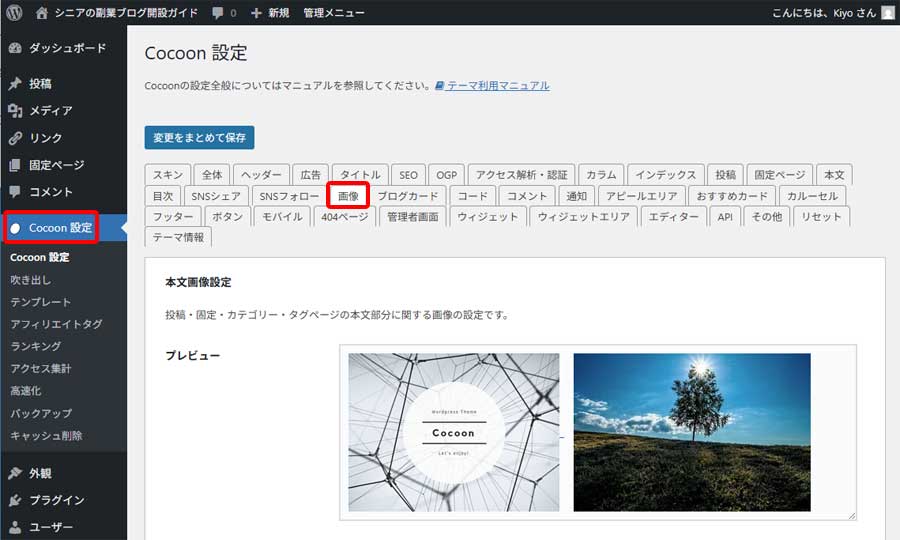Switch to the アクセス解析・認証 tab

[x=521, y=174]
